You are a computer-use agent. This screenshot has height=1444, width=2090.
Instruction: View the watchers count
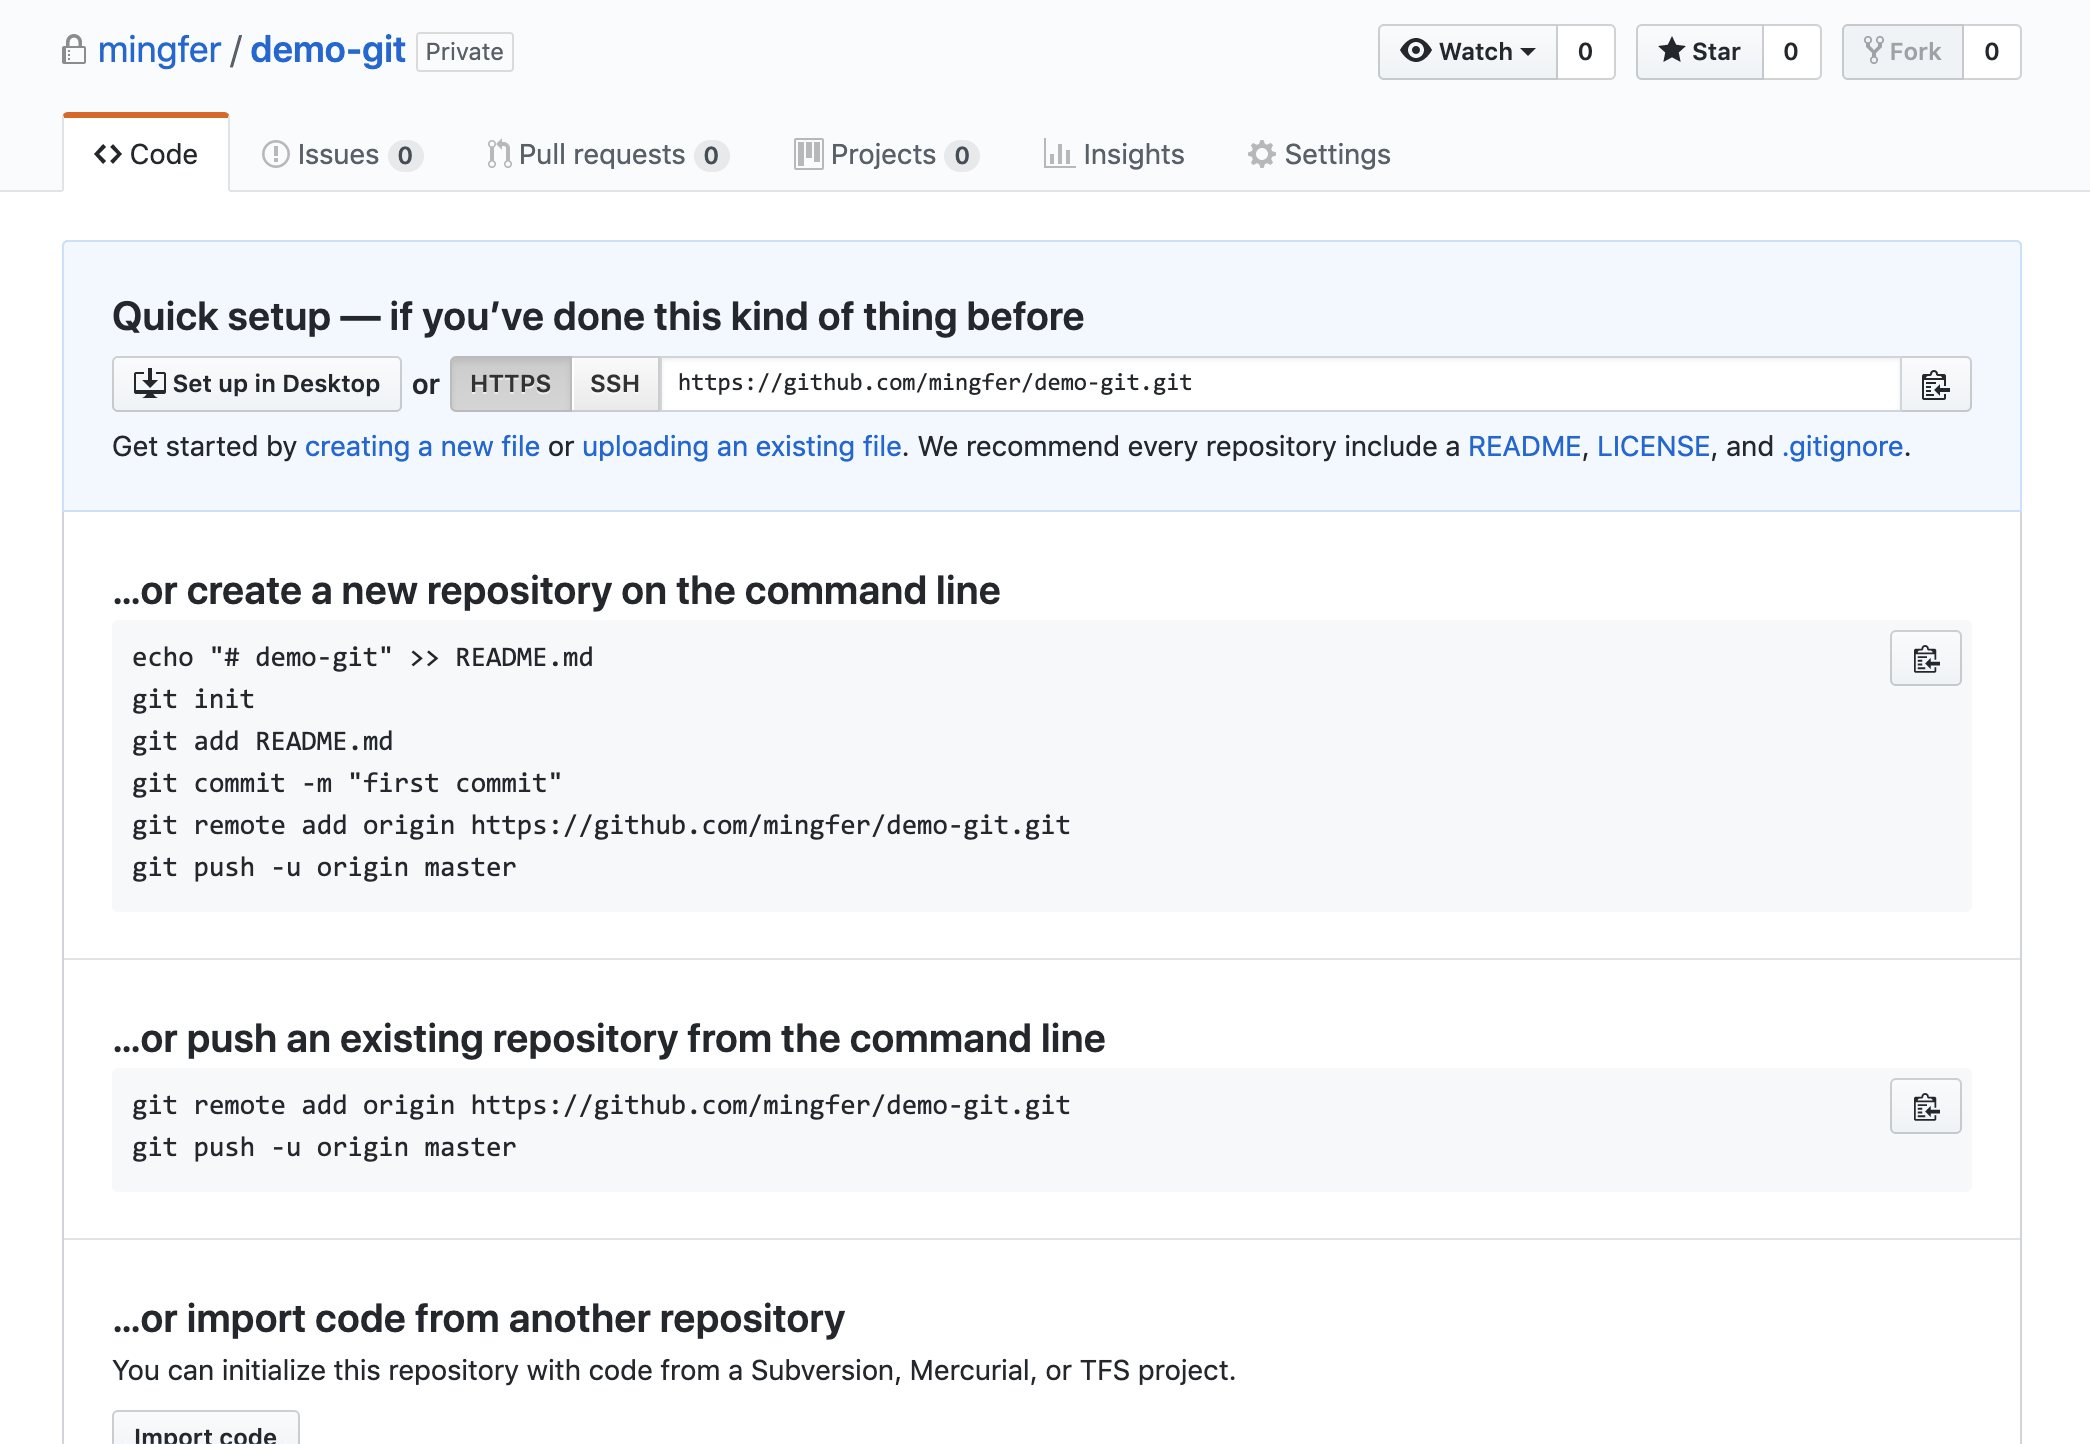click(1585, 52)
